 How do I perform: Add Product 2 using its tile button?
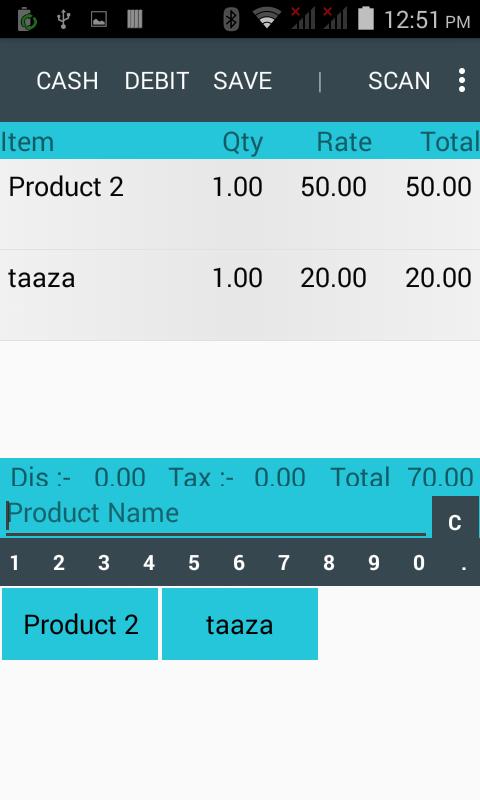pos(80,624)
